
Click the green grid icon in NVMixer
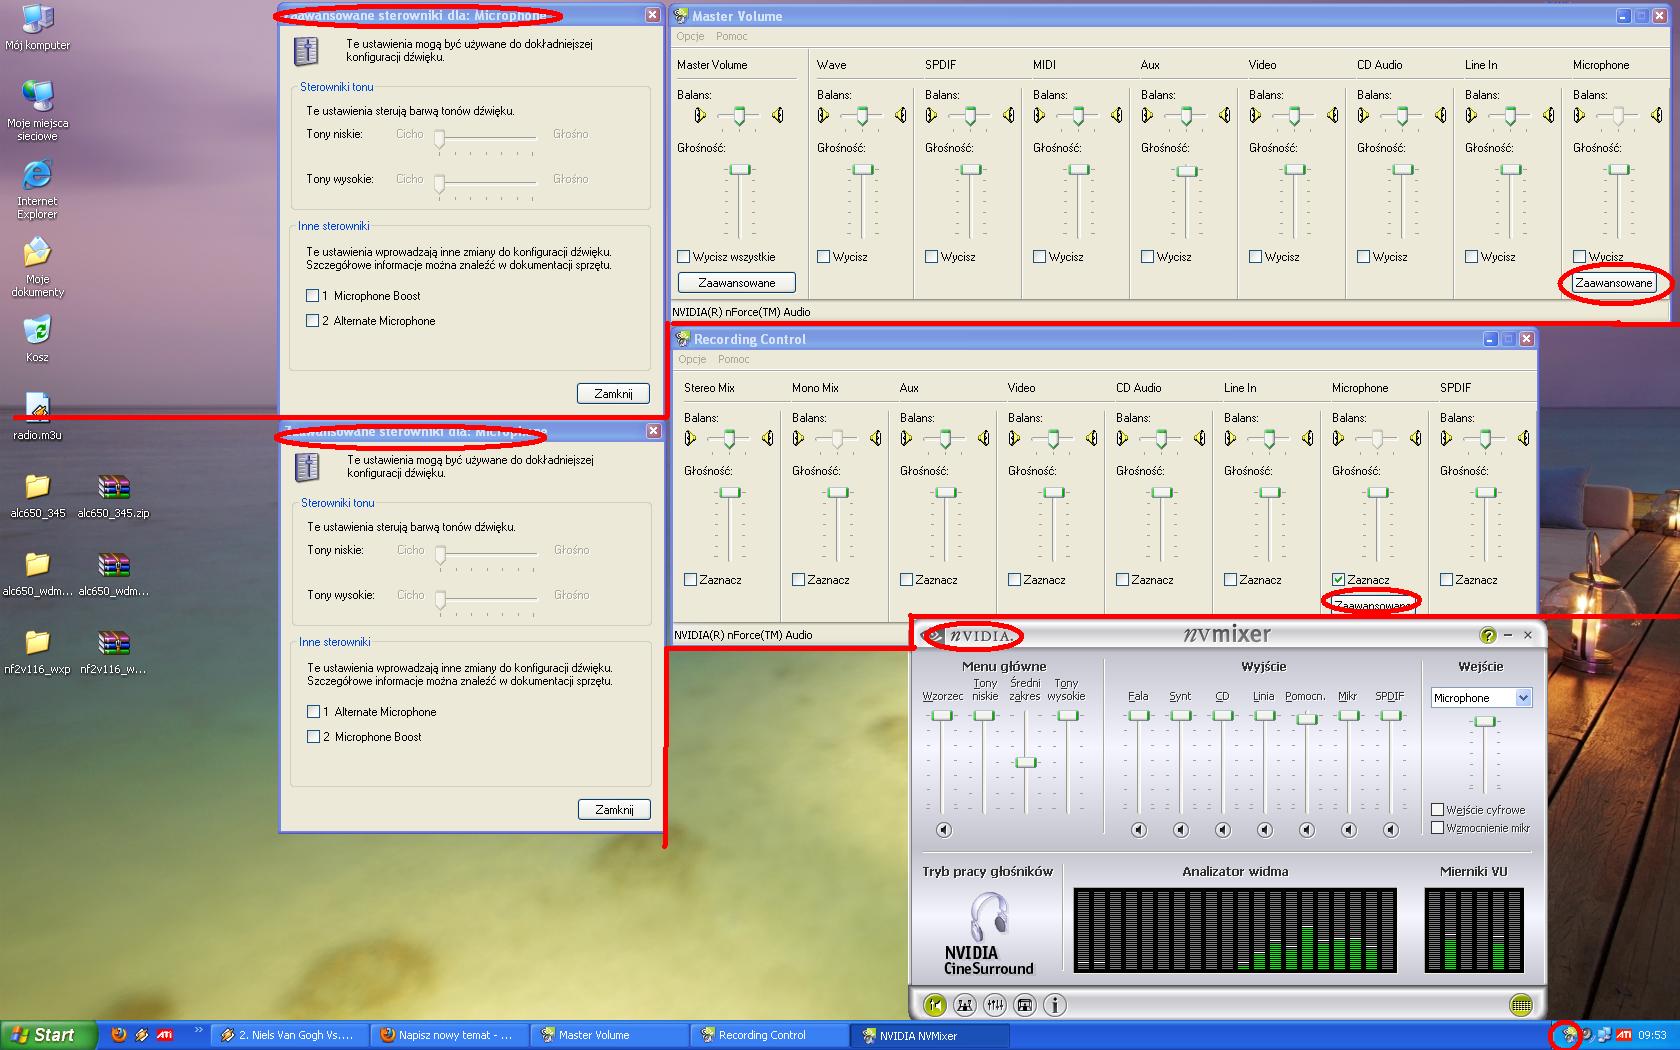click(x=1521, y=1005)
